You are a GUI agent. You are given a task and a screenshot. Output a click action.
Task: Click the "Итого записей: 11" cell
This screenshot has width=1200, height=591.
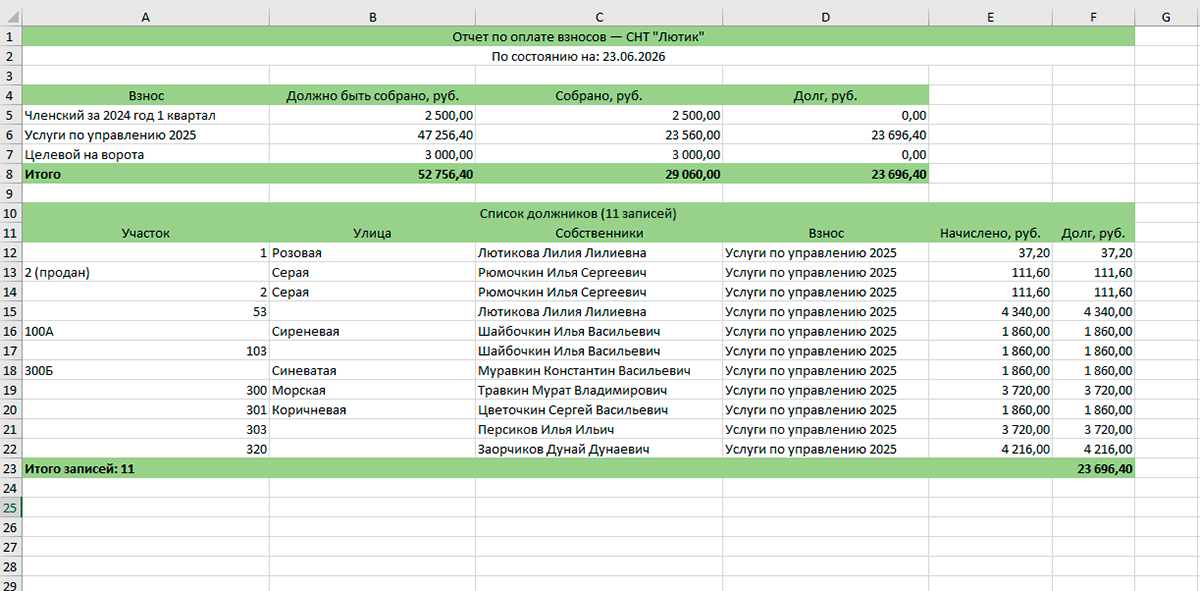146,468
